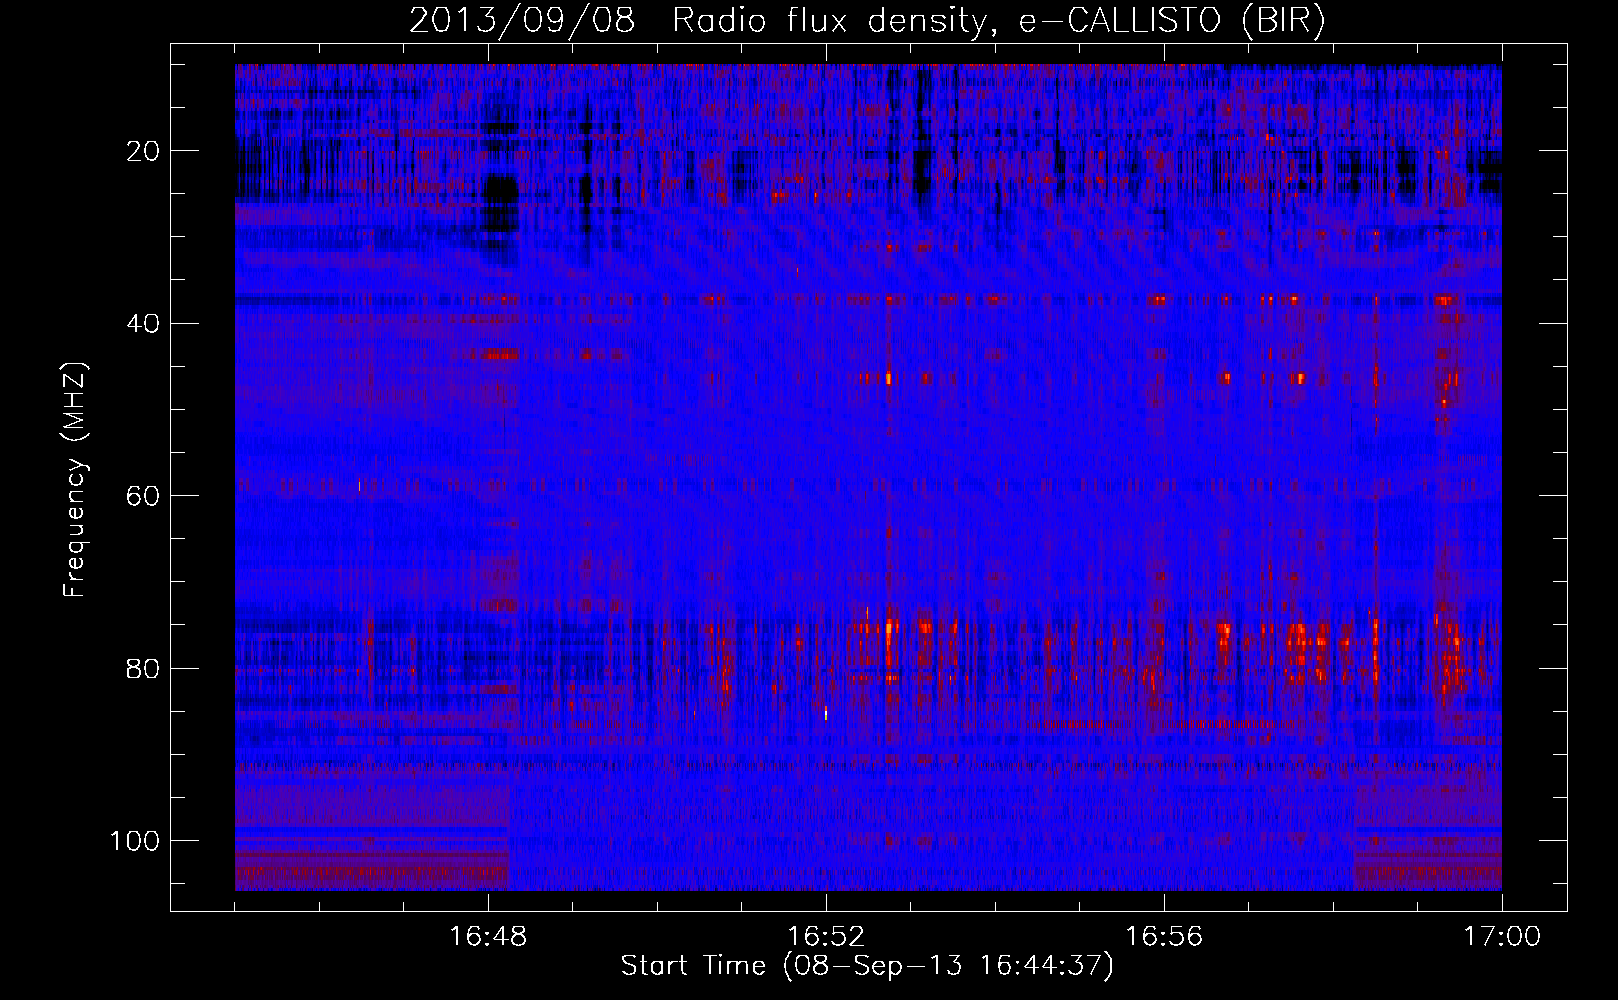Click the 16:52 time tick label

(x=826, y=937)
